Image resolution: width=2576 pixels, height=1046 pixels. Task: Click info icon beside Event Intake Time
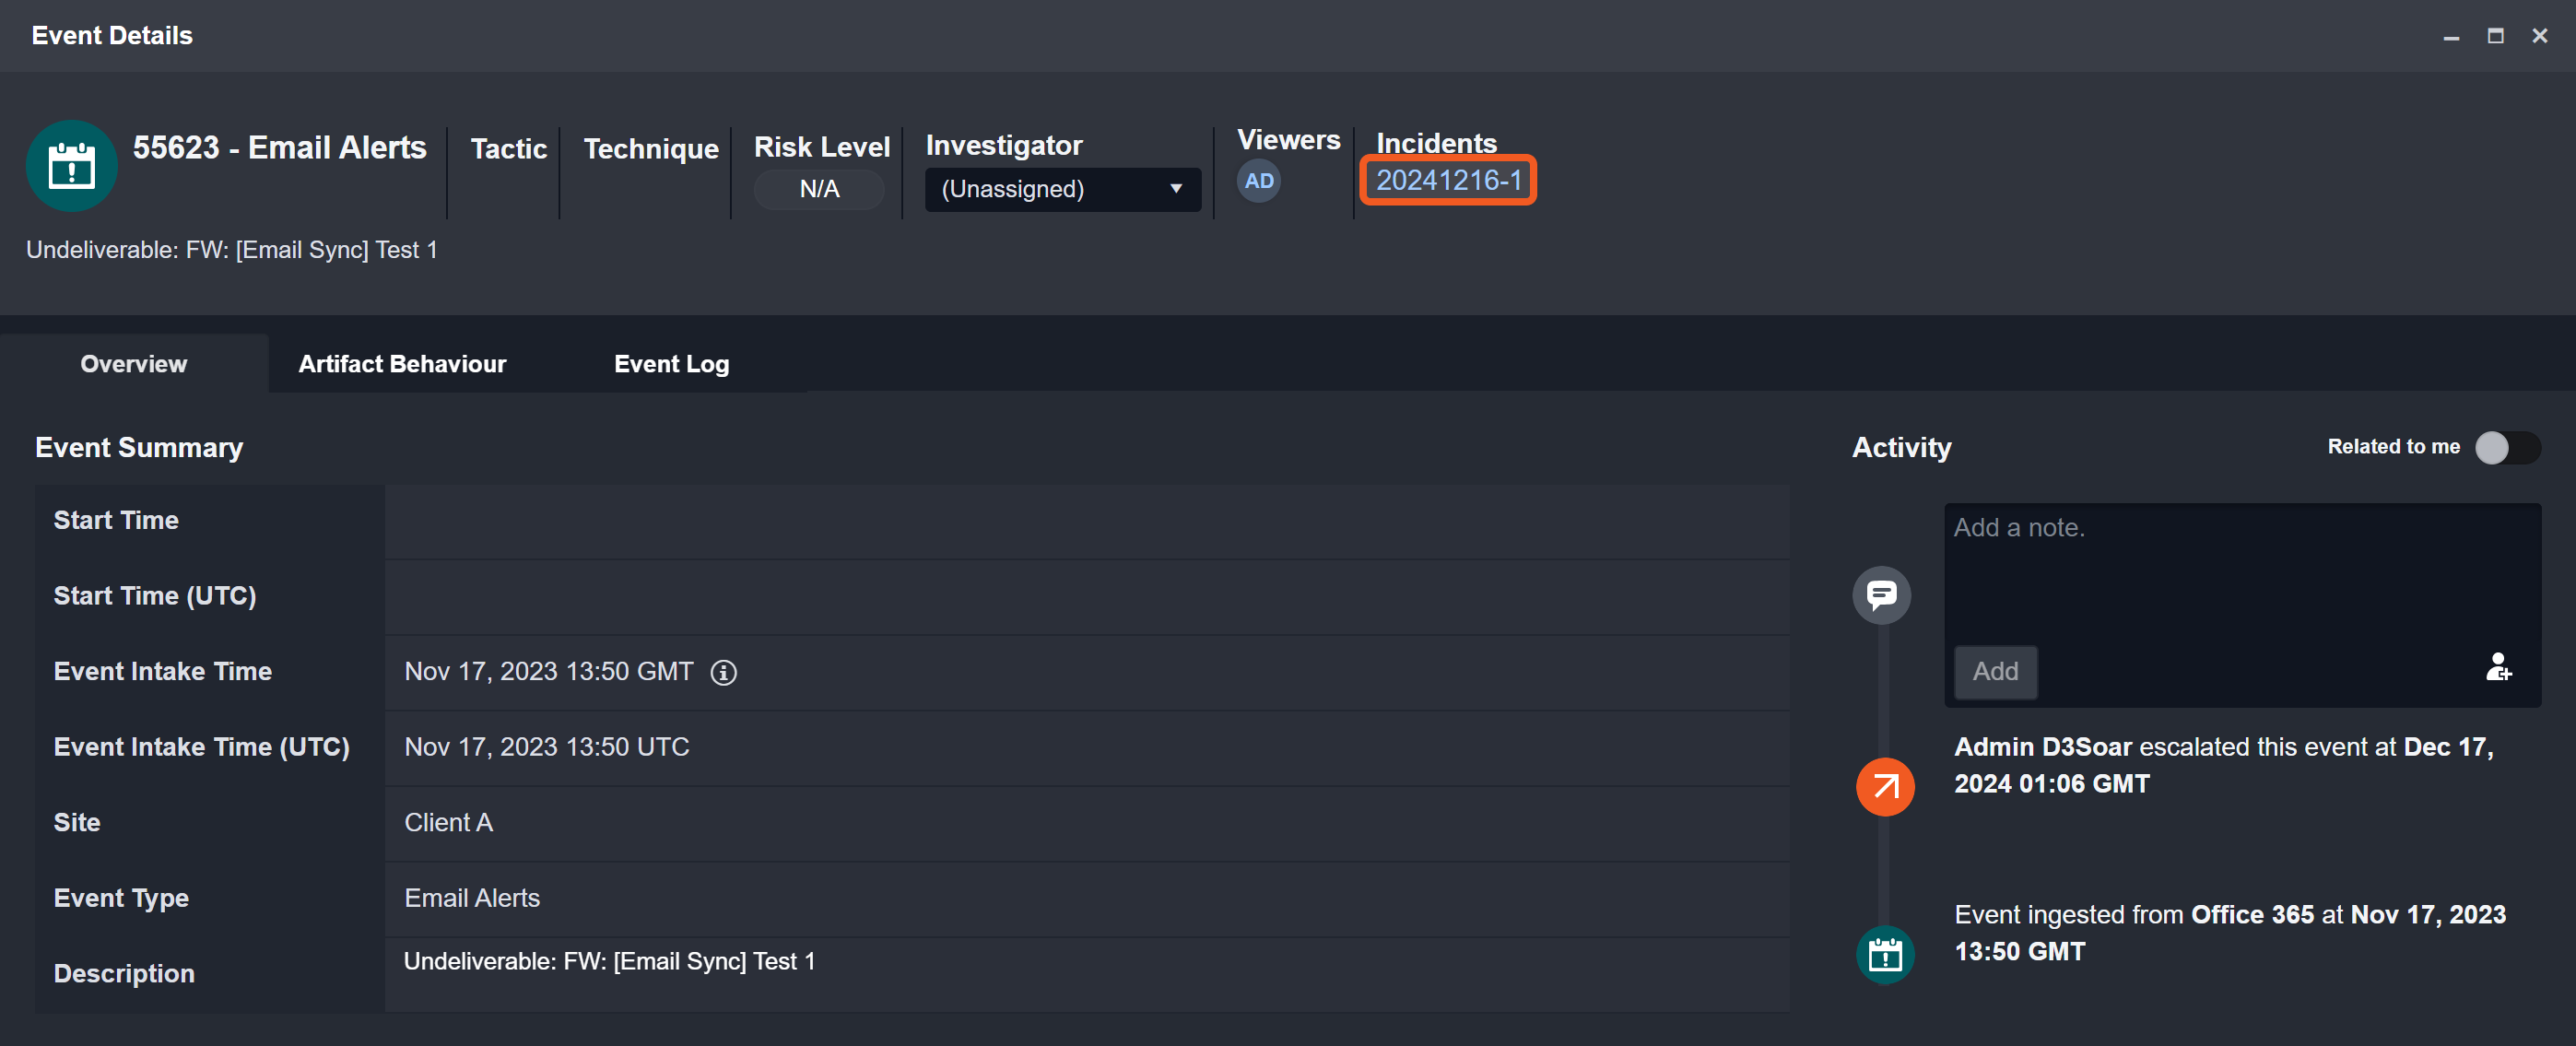(x=723, y=672)
